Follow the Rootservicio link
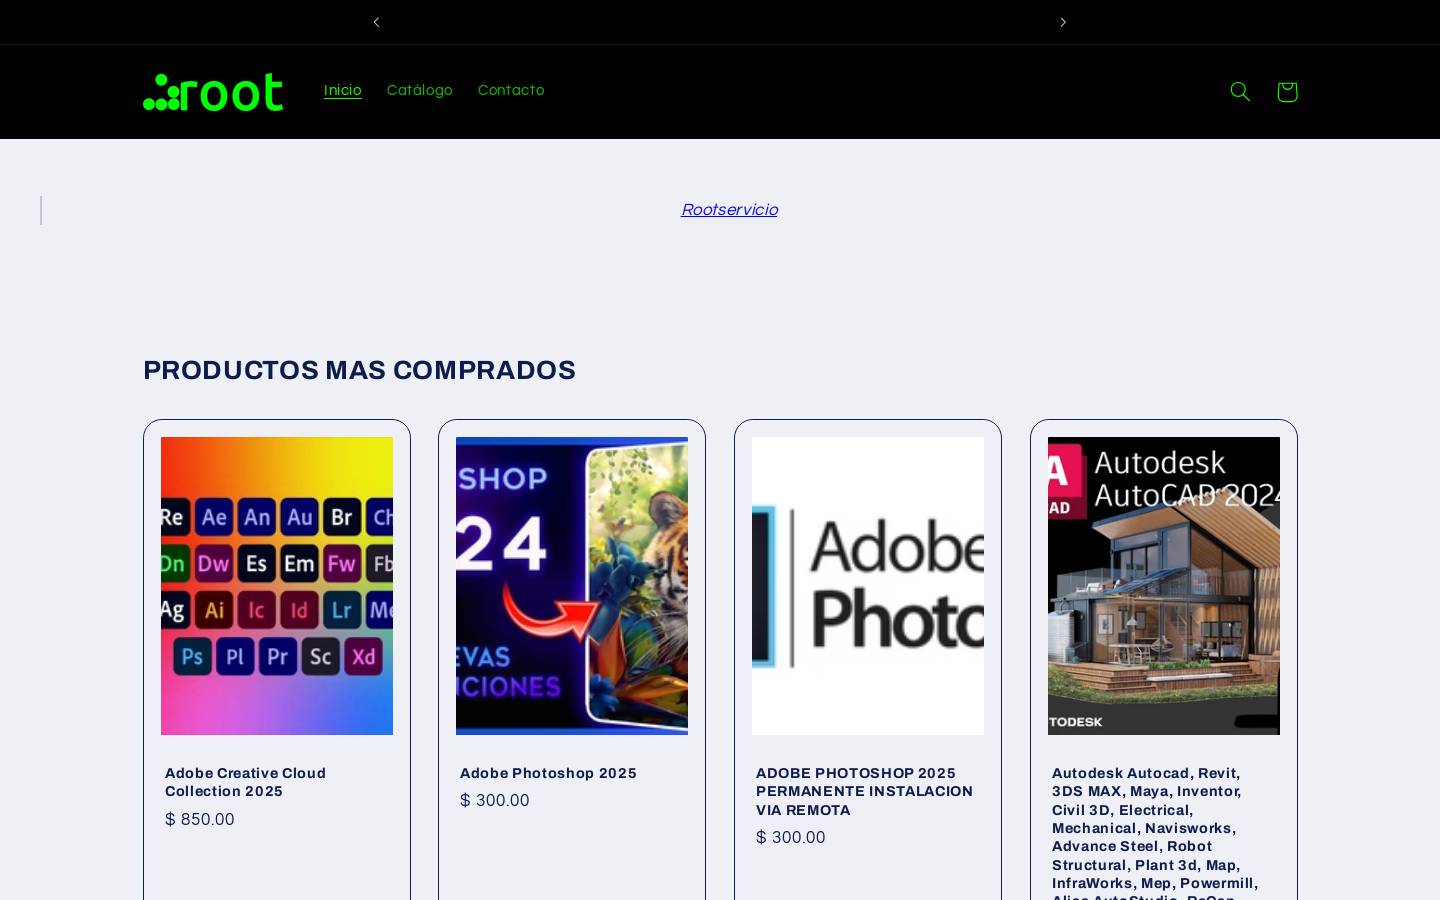Image resolution: width=1440 pixels, height=900 pixels. pos(729,210)
